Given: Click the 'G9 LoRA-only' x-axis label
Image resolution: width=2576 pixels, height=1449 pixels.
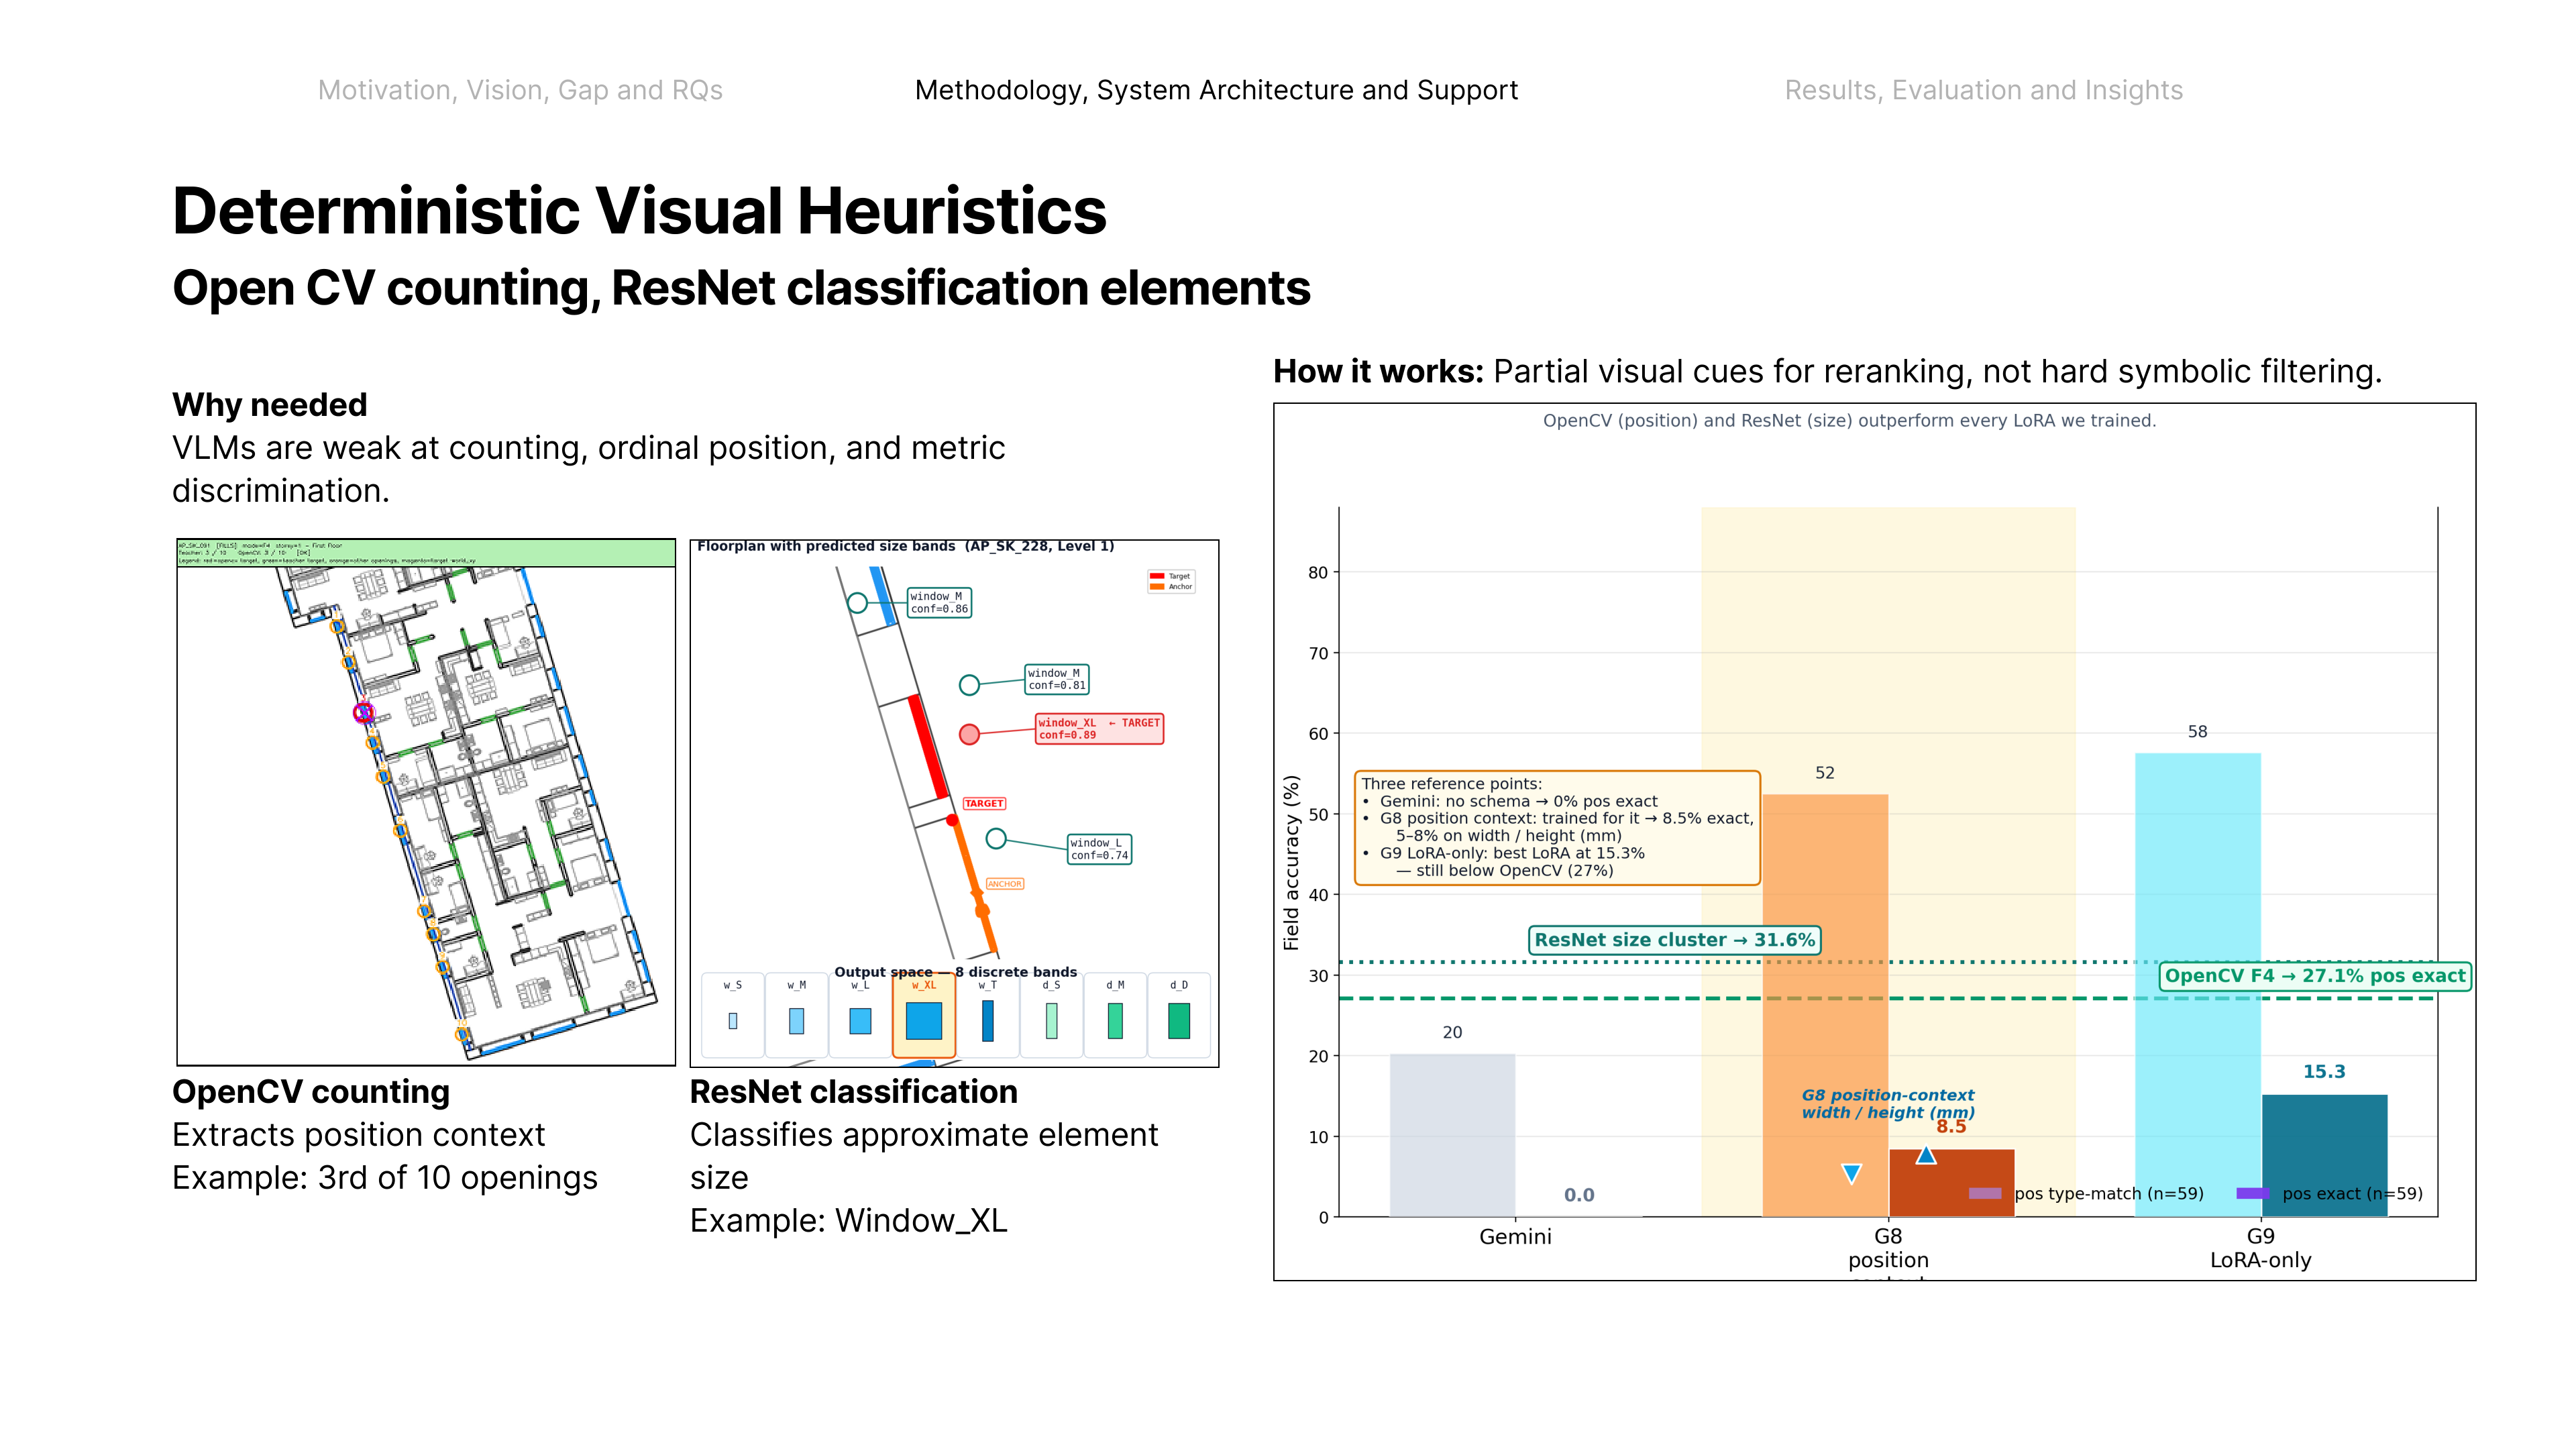Looking at the screenshot, I should [x=2260, y=1248].
